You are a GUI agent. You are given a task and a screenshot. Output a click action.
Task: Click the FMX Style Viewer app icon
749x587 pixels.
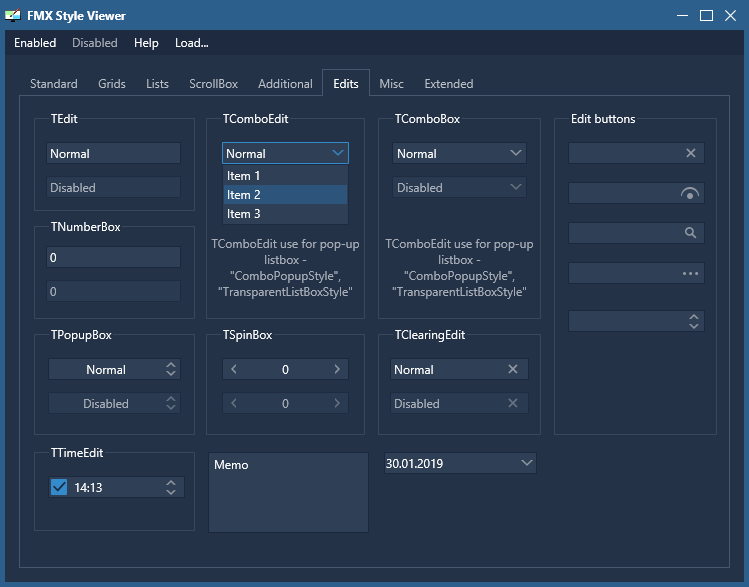point(13,16)
